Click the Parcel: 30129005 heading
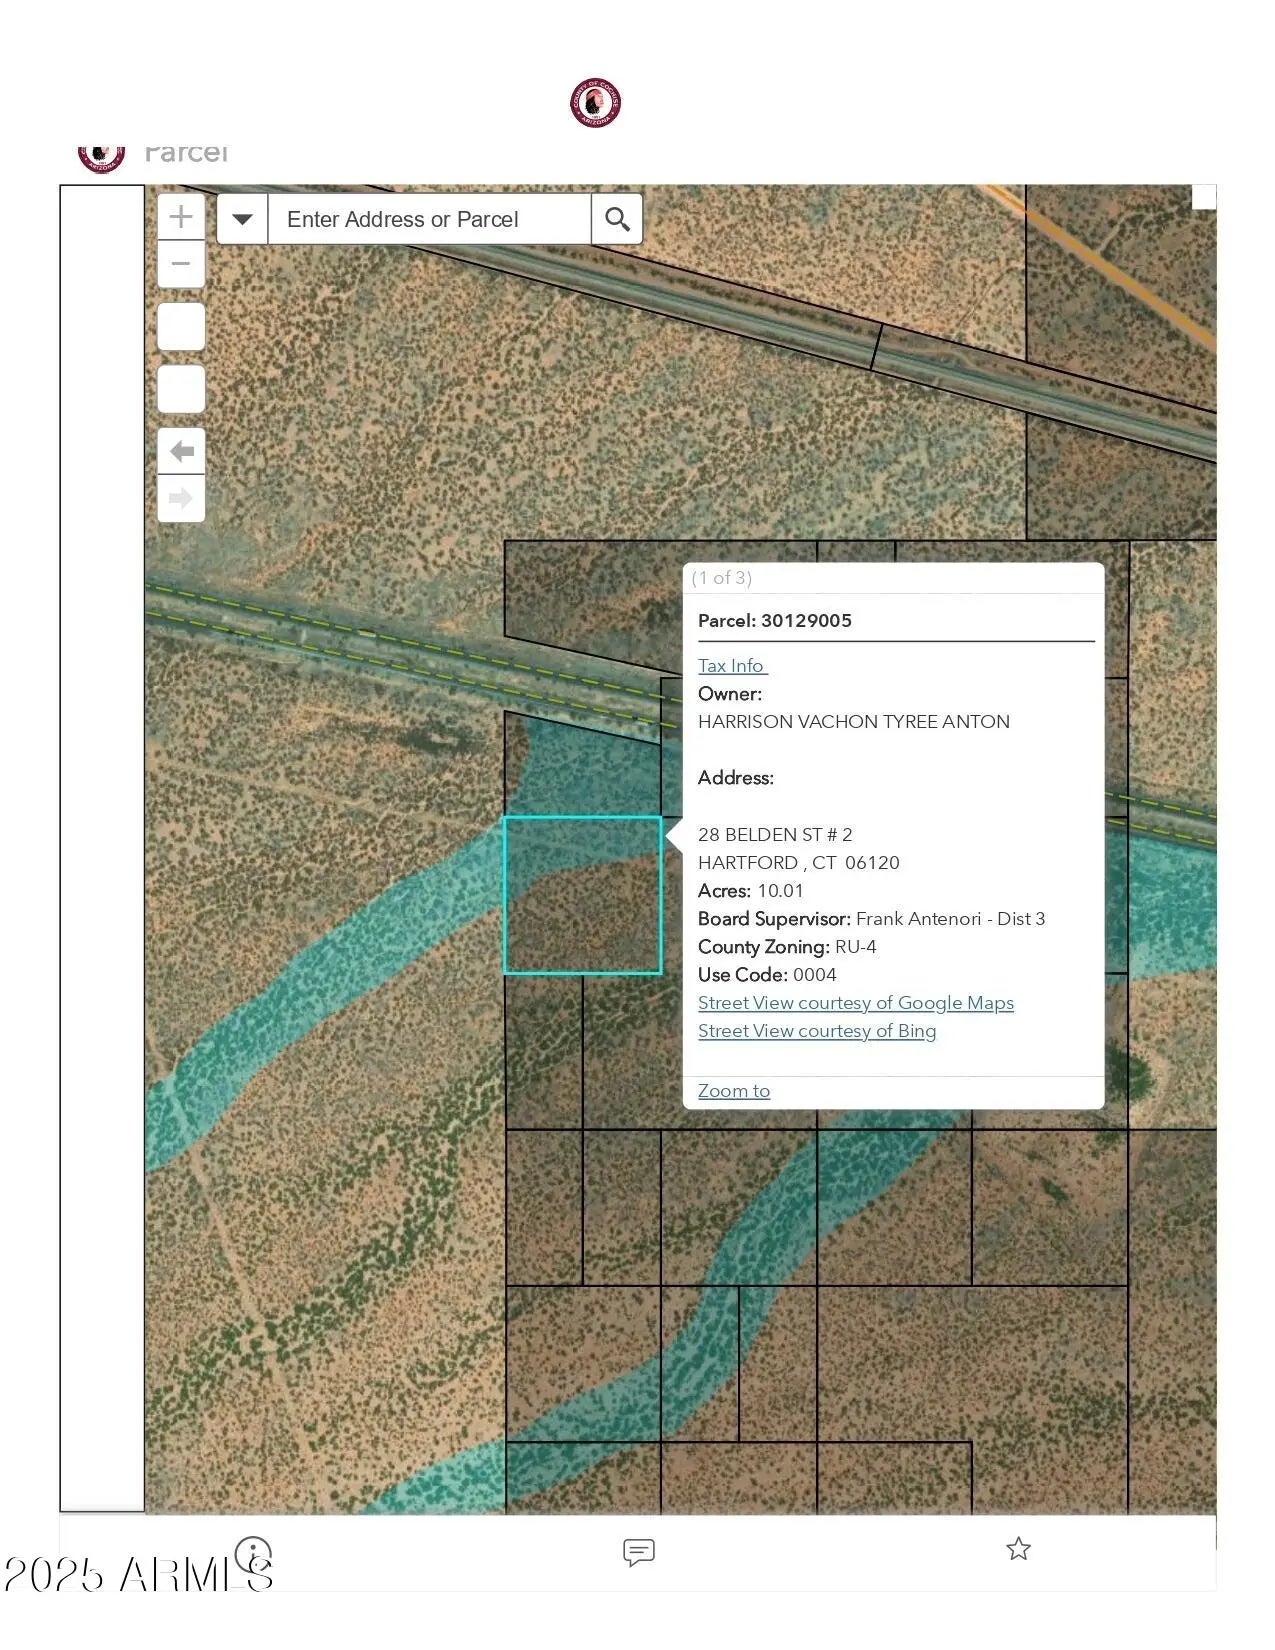 774,621
